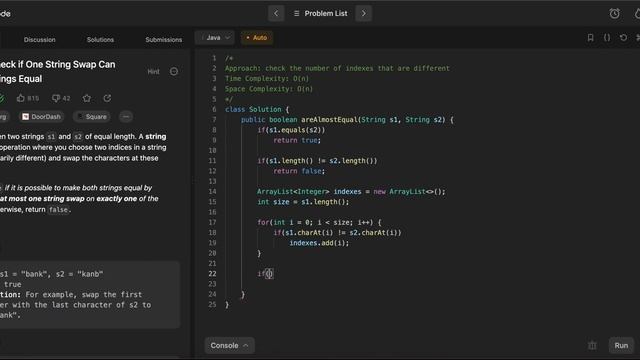Image resolution: width=640 pixels, height=360 pixels.
Task: Select the Square company tag
Action: click(x=92, y=117)
